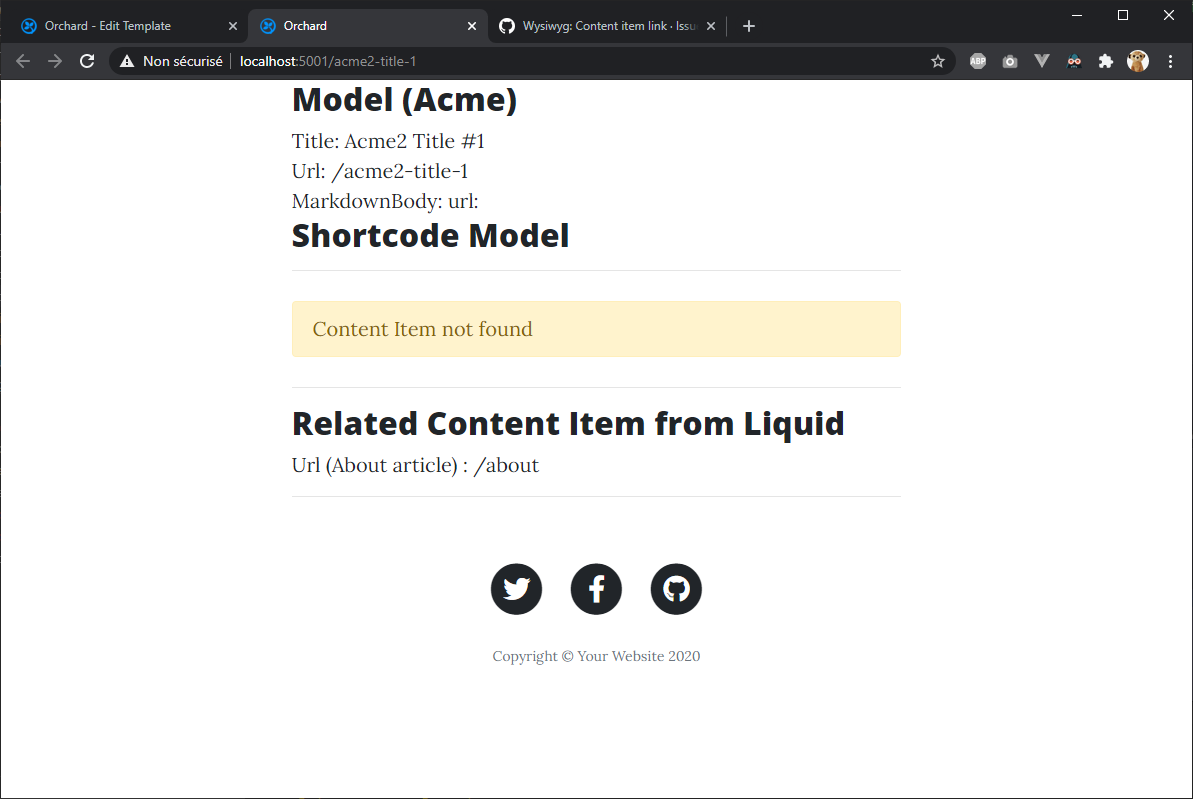Image resolution: width=1193 pixels, height=799 pixels.
Task: Open the GitHub footer icon
Action: (676, 589)
